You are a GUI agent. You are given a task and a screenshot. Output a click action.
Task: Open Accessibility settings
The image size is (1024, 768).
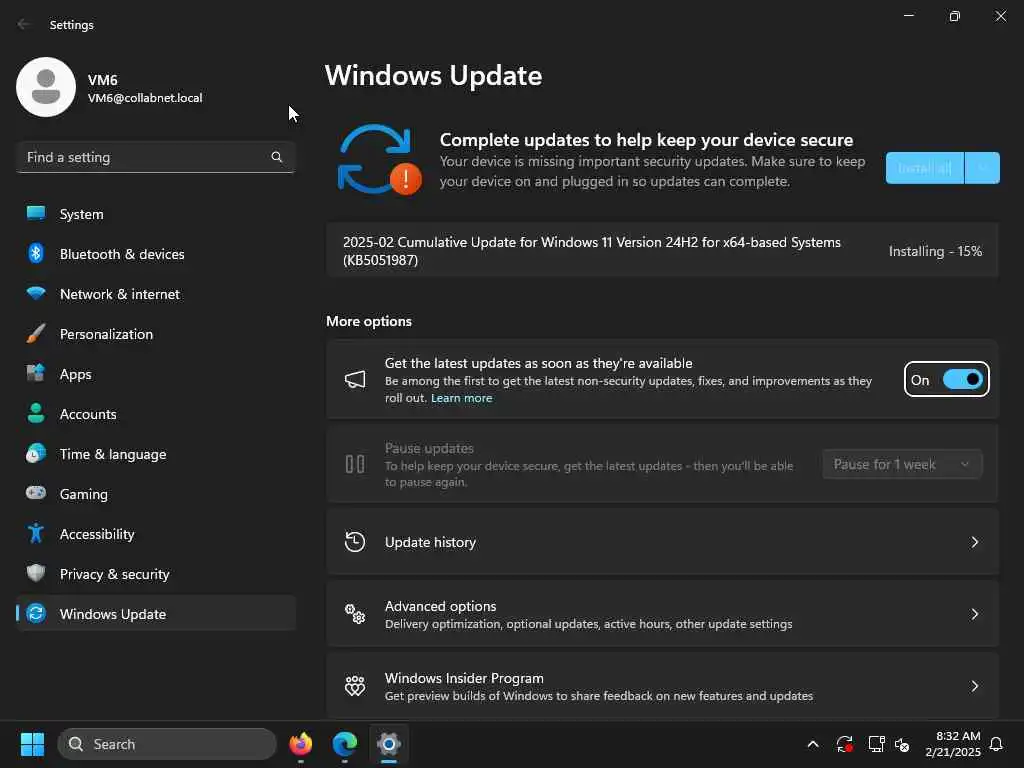pos(155,534)
